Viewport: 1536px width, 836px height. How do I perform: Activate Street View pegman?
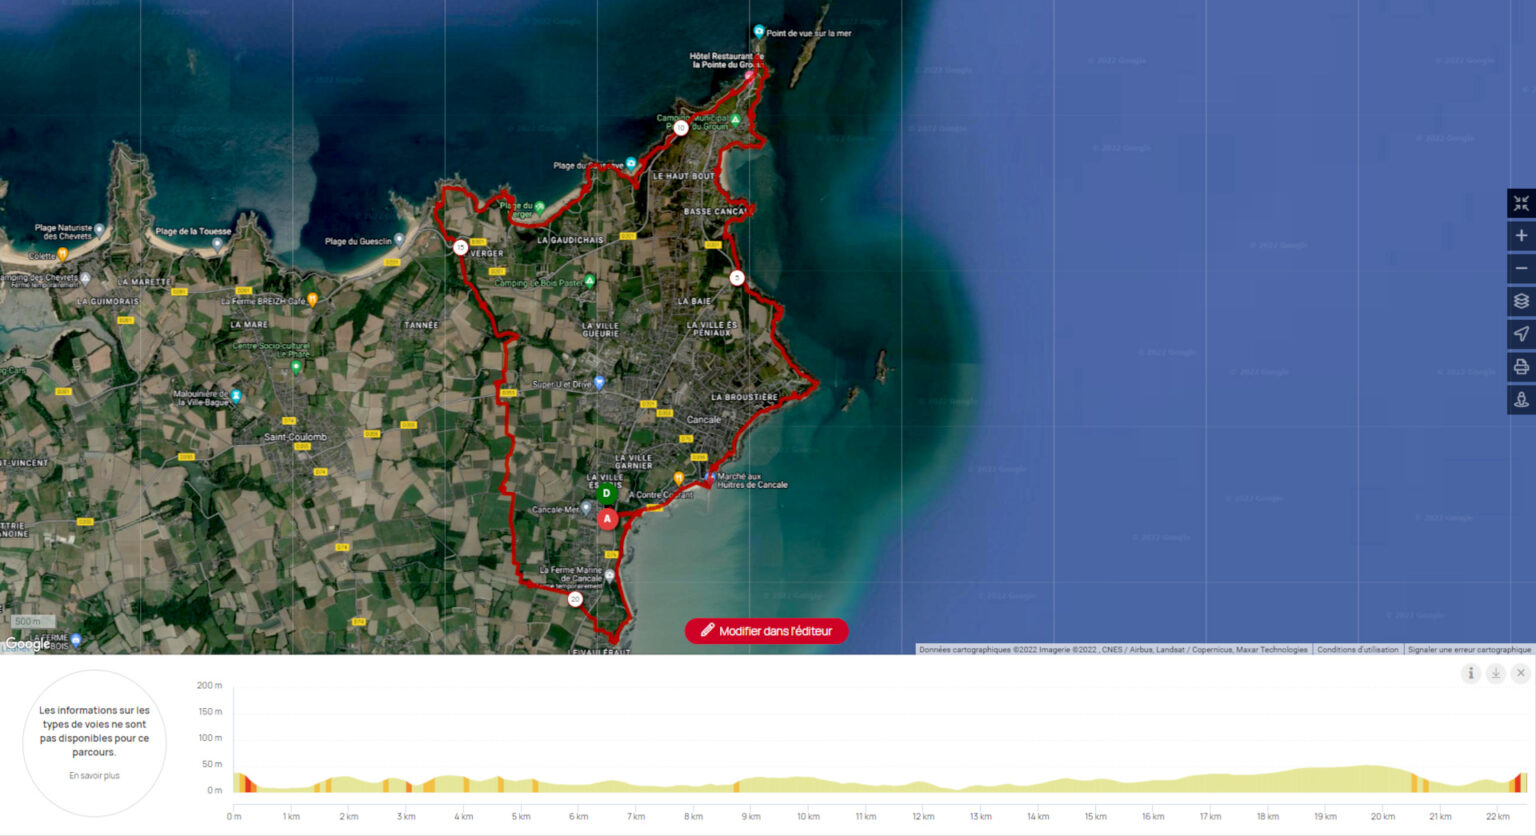pyautogui.click(x=1520, y=400)
